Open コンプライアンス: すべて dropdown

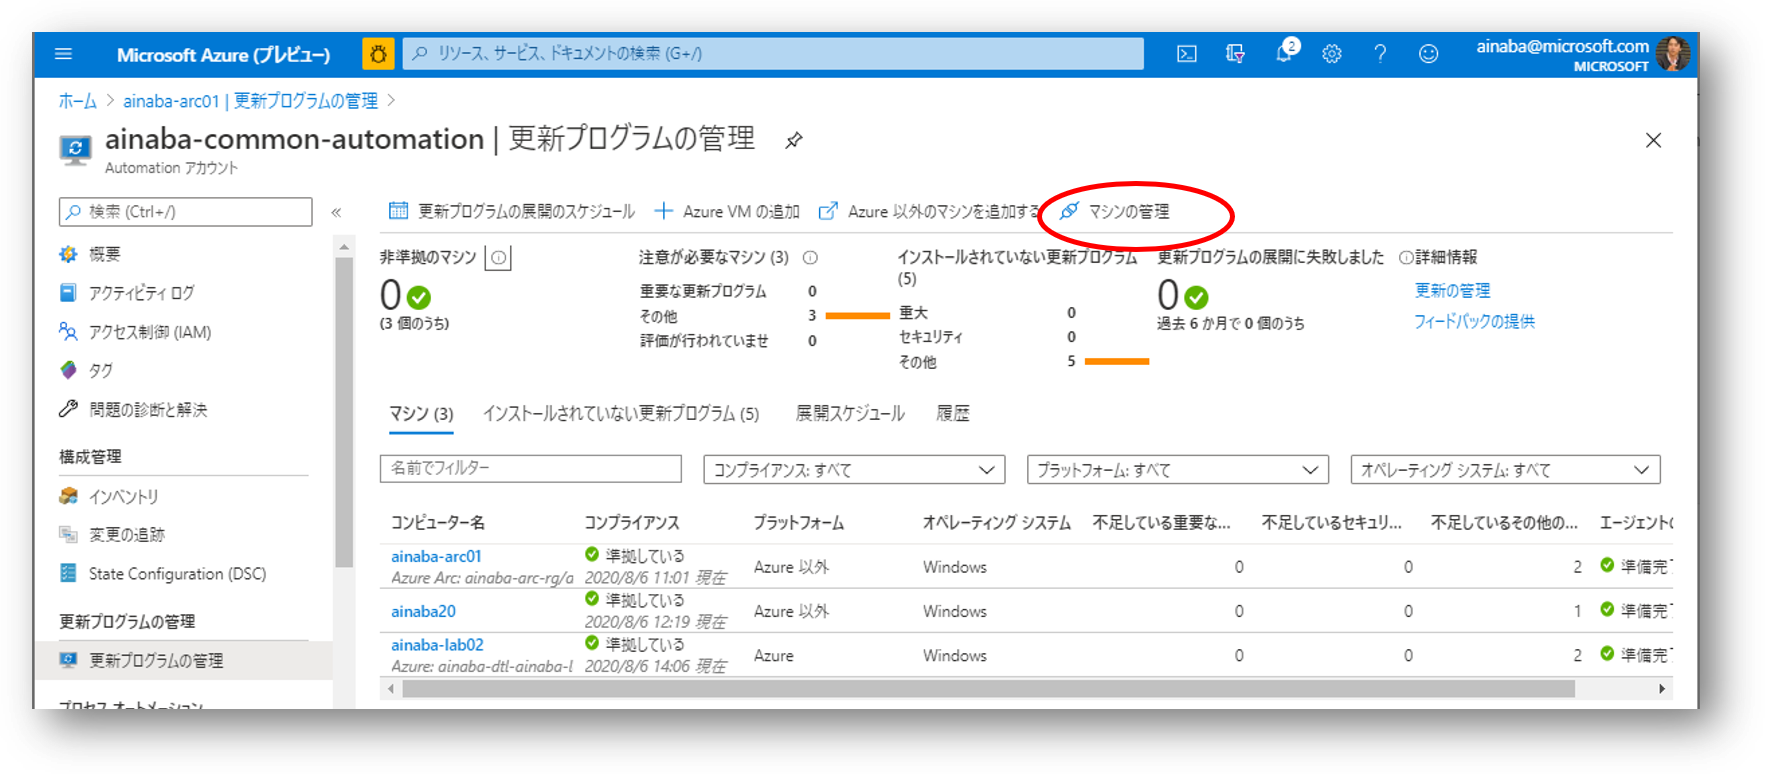coord(854,470)
